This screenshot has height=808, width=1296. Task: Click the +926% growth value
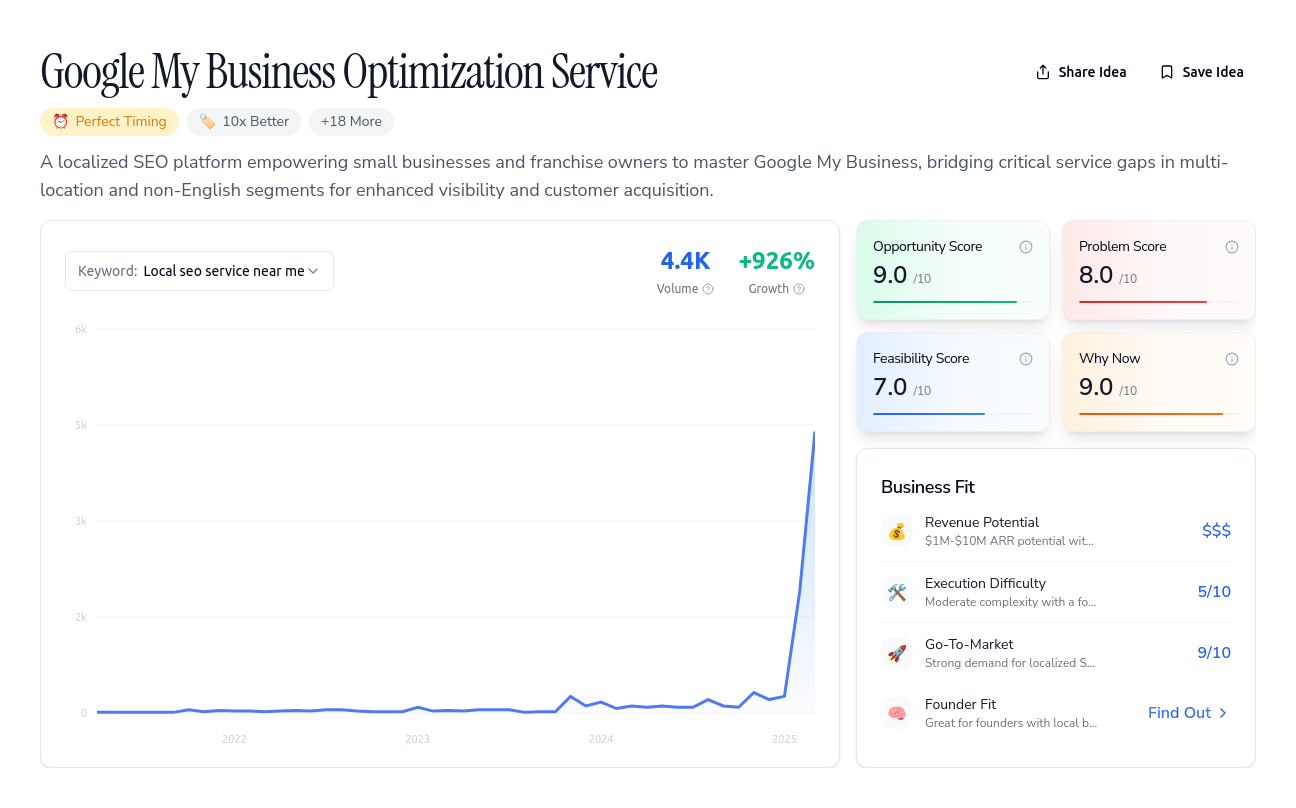776,262
